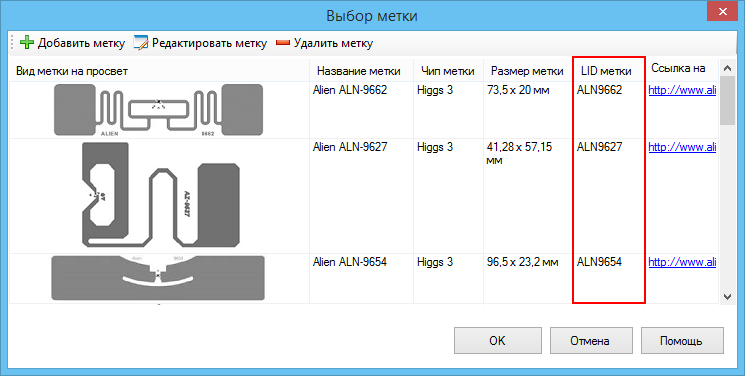This screenshot has height=376, width=745.
Task: Click the 'LID метки' column header
Action: [x=606, y=71]
